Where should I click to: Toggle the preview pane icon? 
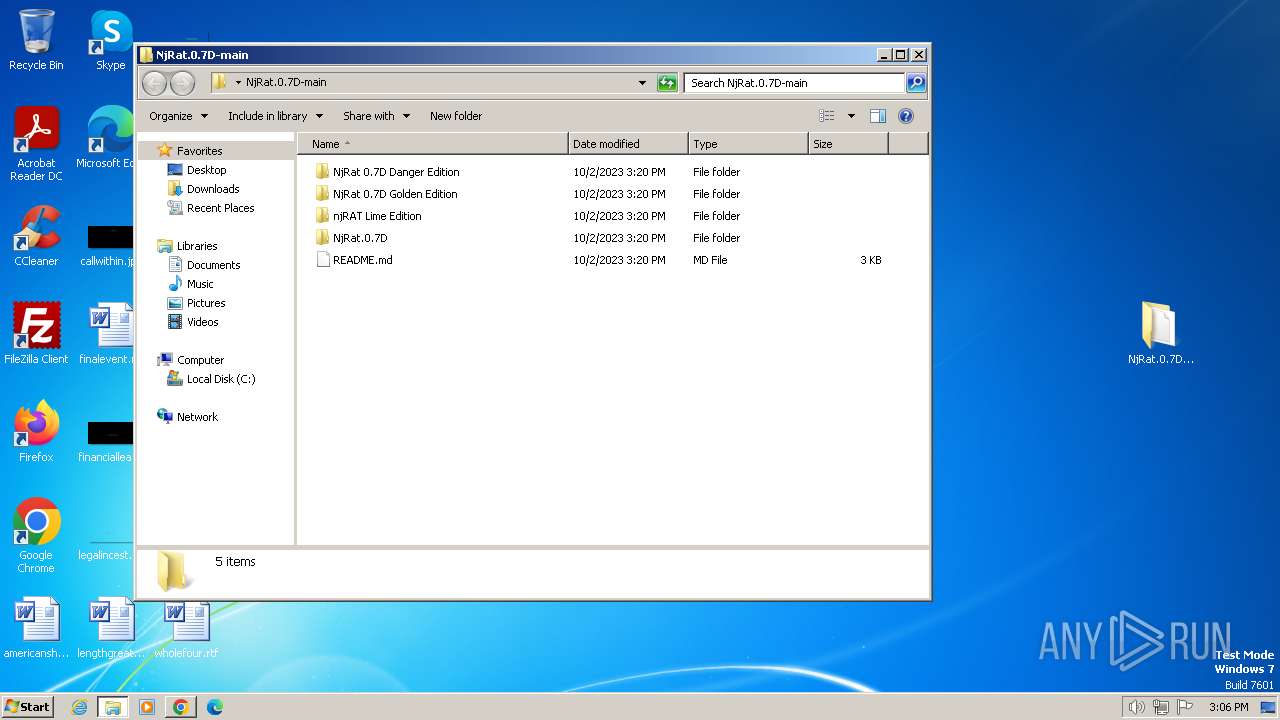tap(878, 116)
